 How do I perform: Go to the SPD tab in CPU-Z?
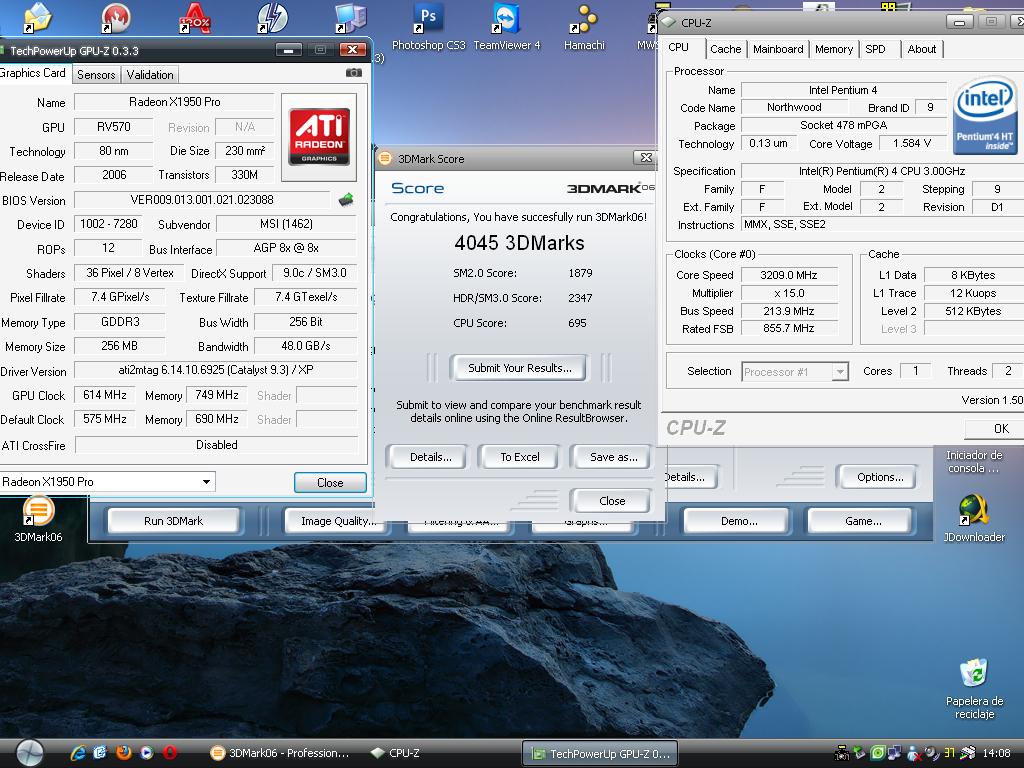pos(875,49)
